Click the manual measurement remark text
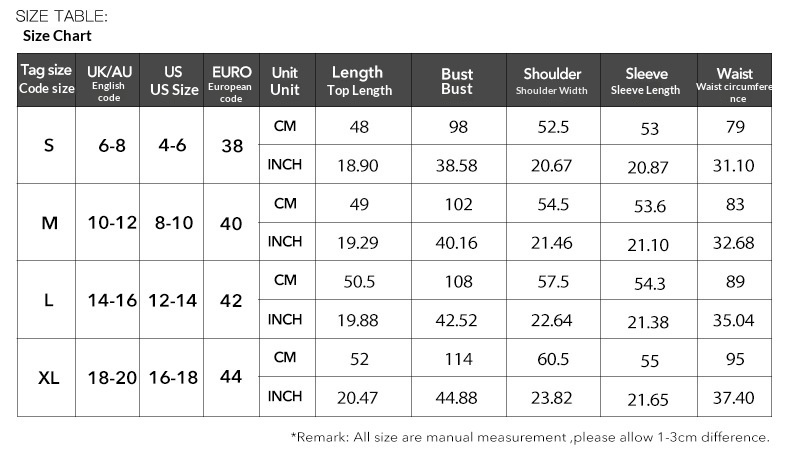The width and height of the screenshot is (790, 470). click(x=529, y=437)
